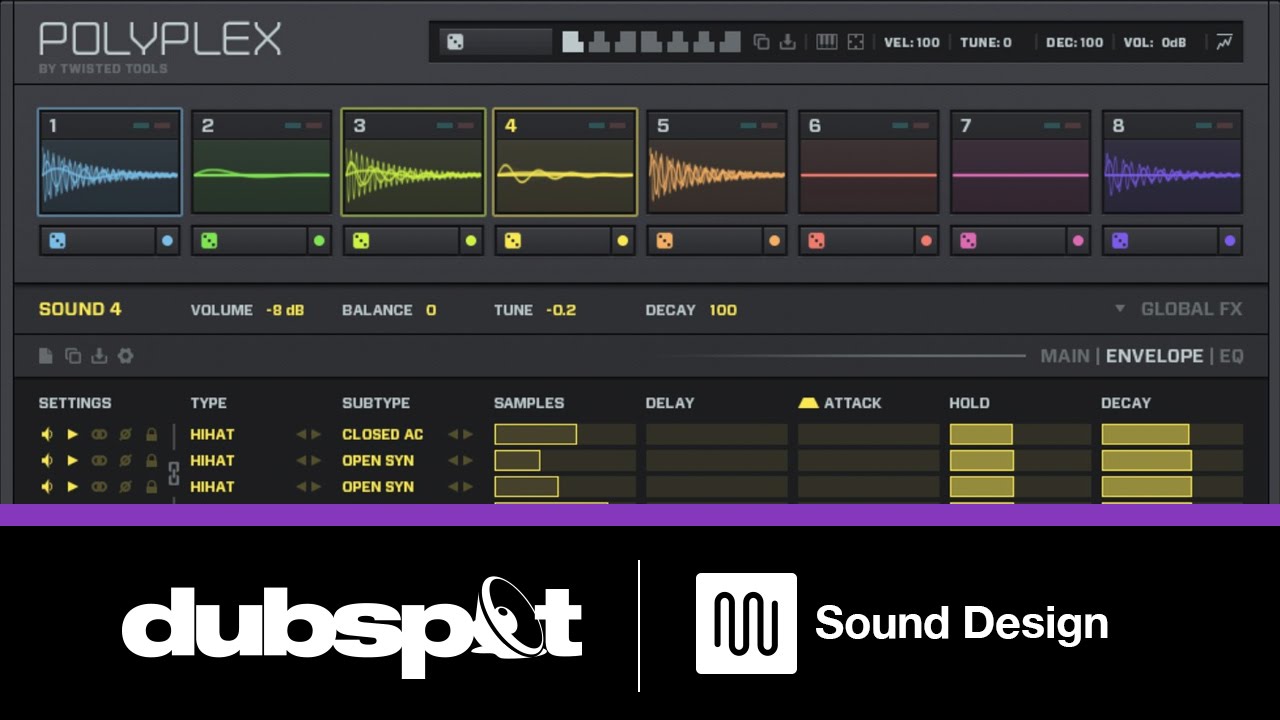Click the VEL: 100 value
The image size is (1280, 720).
coord(912,42)
